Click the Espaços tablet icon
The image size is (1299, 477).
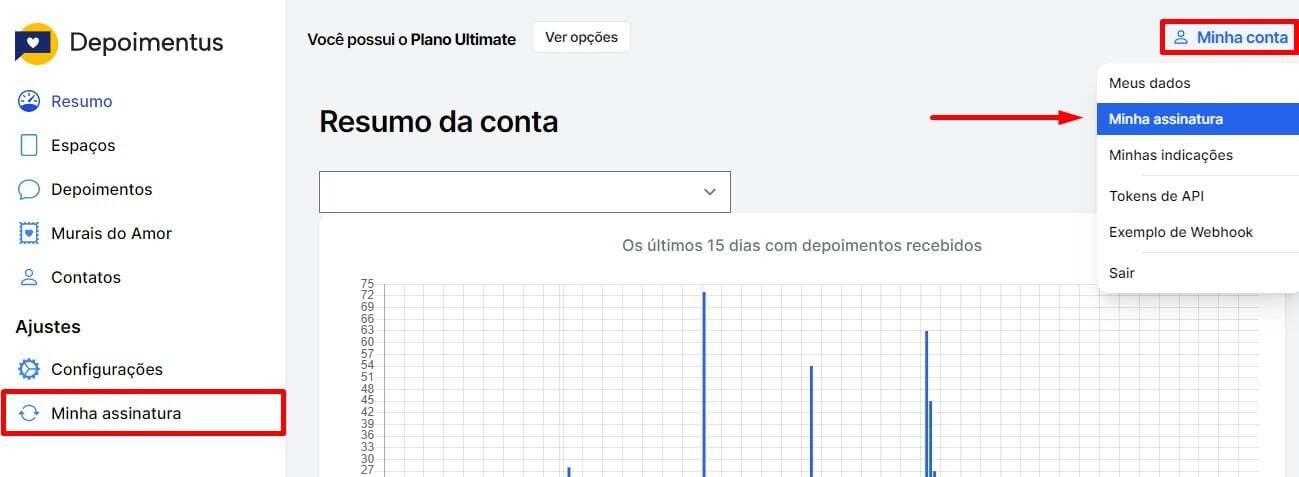tap(29, 145)
